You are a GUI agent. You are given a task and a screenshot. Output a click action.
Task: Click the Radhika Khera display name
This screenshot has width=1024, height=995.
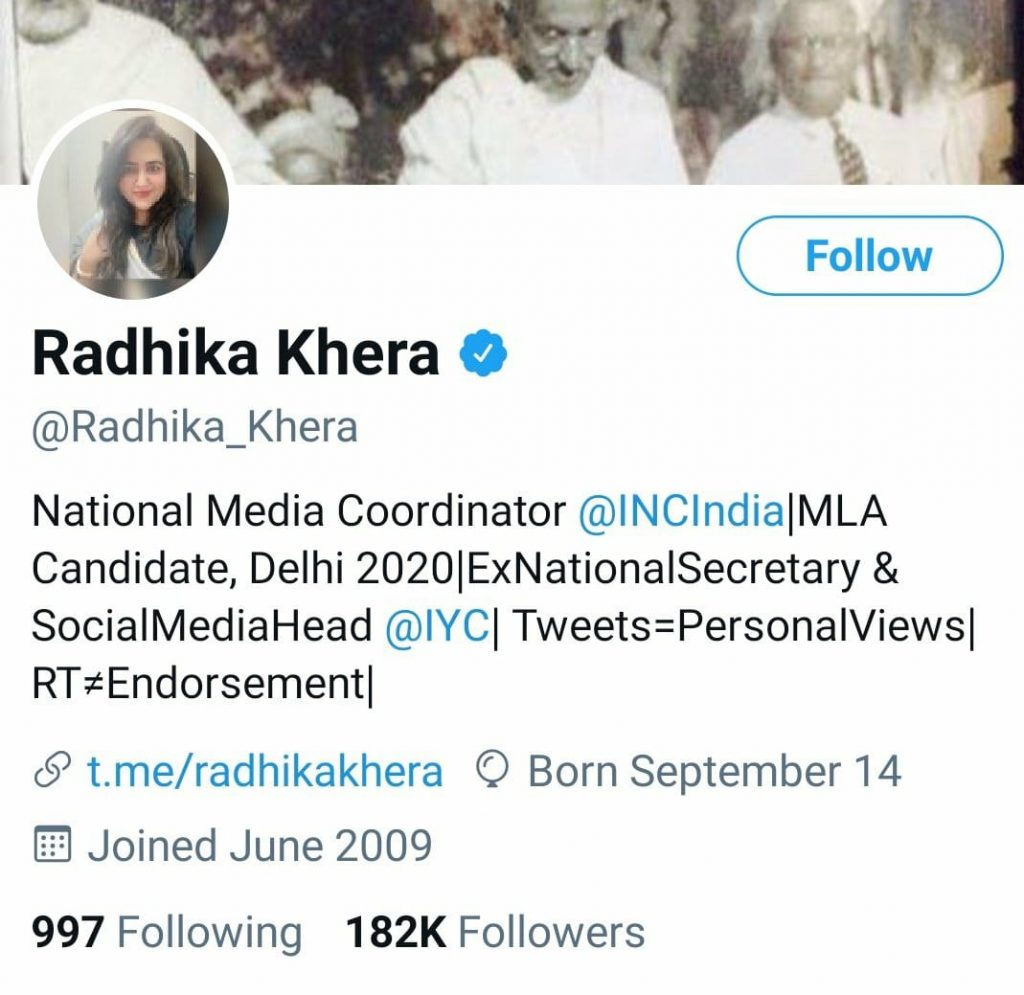pos(236,353)
